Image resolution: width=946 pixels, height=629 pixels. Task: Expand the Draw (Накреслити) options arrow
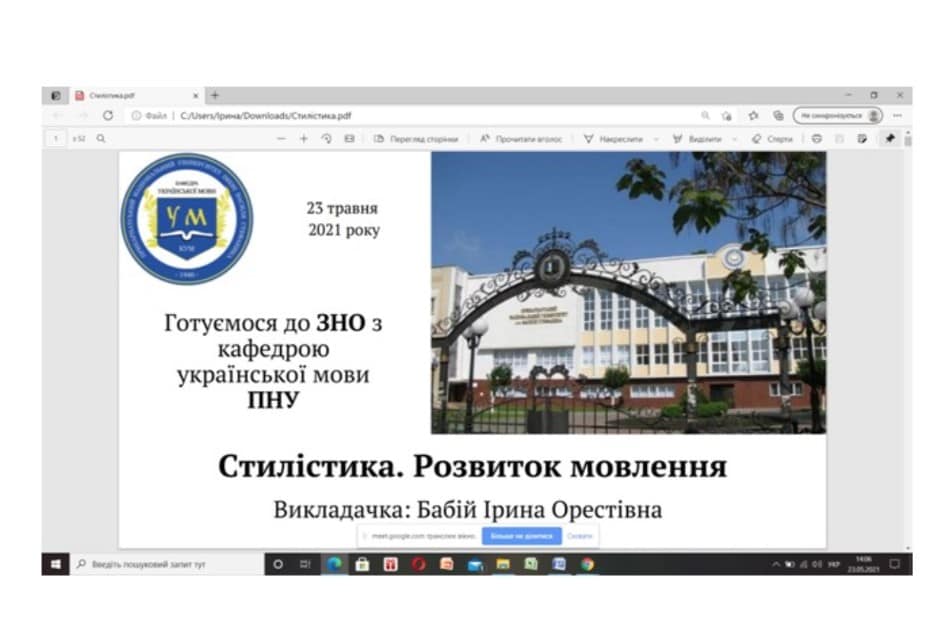[655, 139]
